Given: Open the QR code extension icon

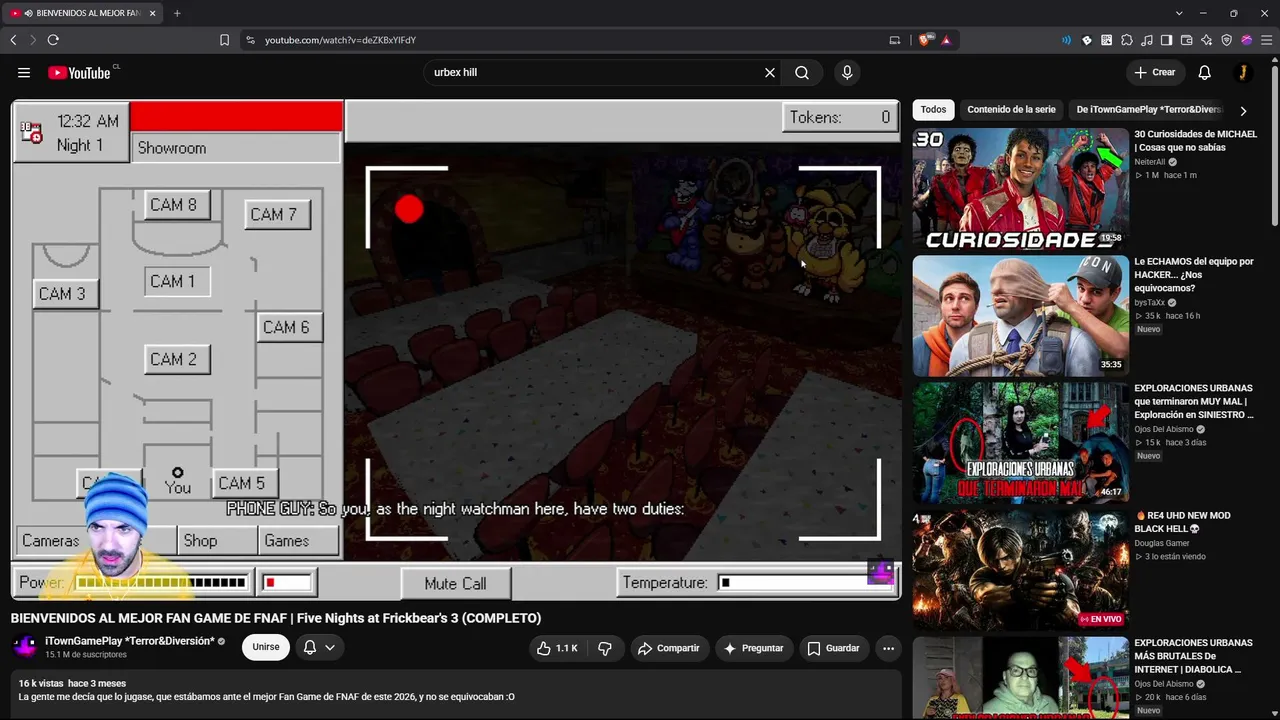Looking at the screenshot, I should click(x=1107, y=40).
